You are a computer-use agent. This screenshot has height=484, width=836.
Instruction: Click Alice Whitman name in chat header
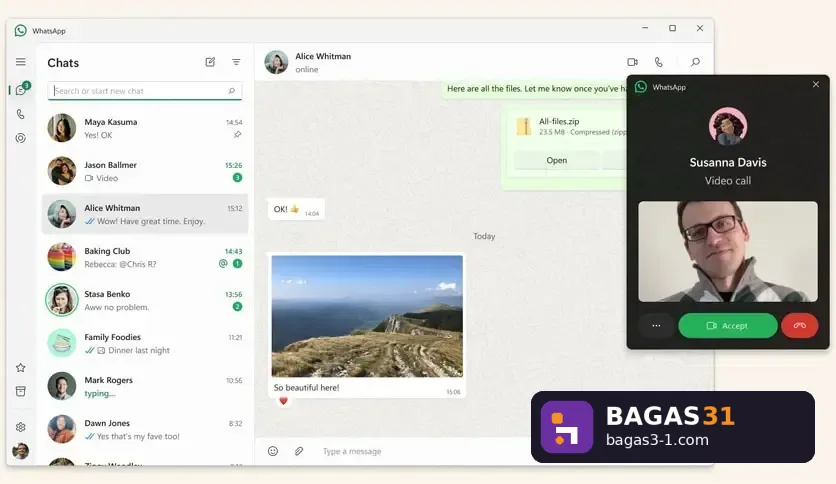[x=323, y=56]
